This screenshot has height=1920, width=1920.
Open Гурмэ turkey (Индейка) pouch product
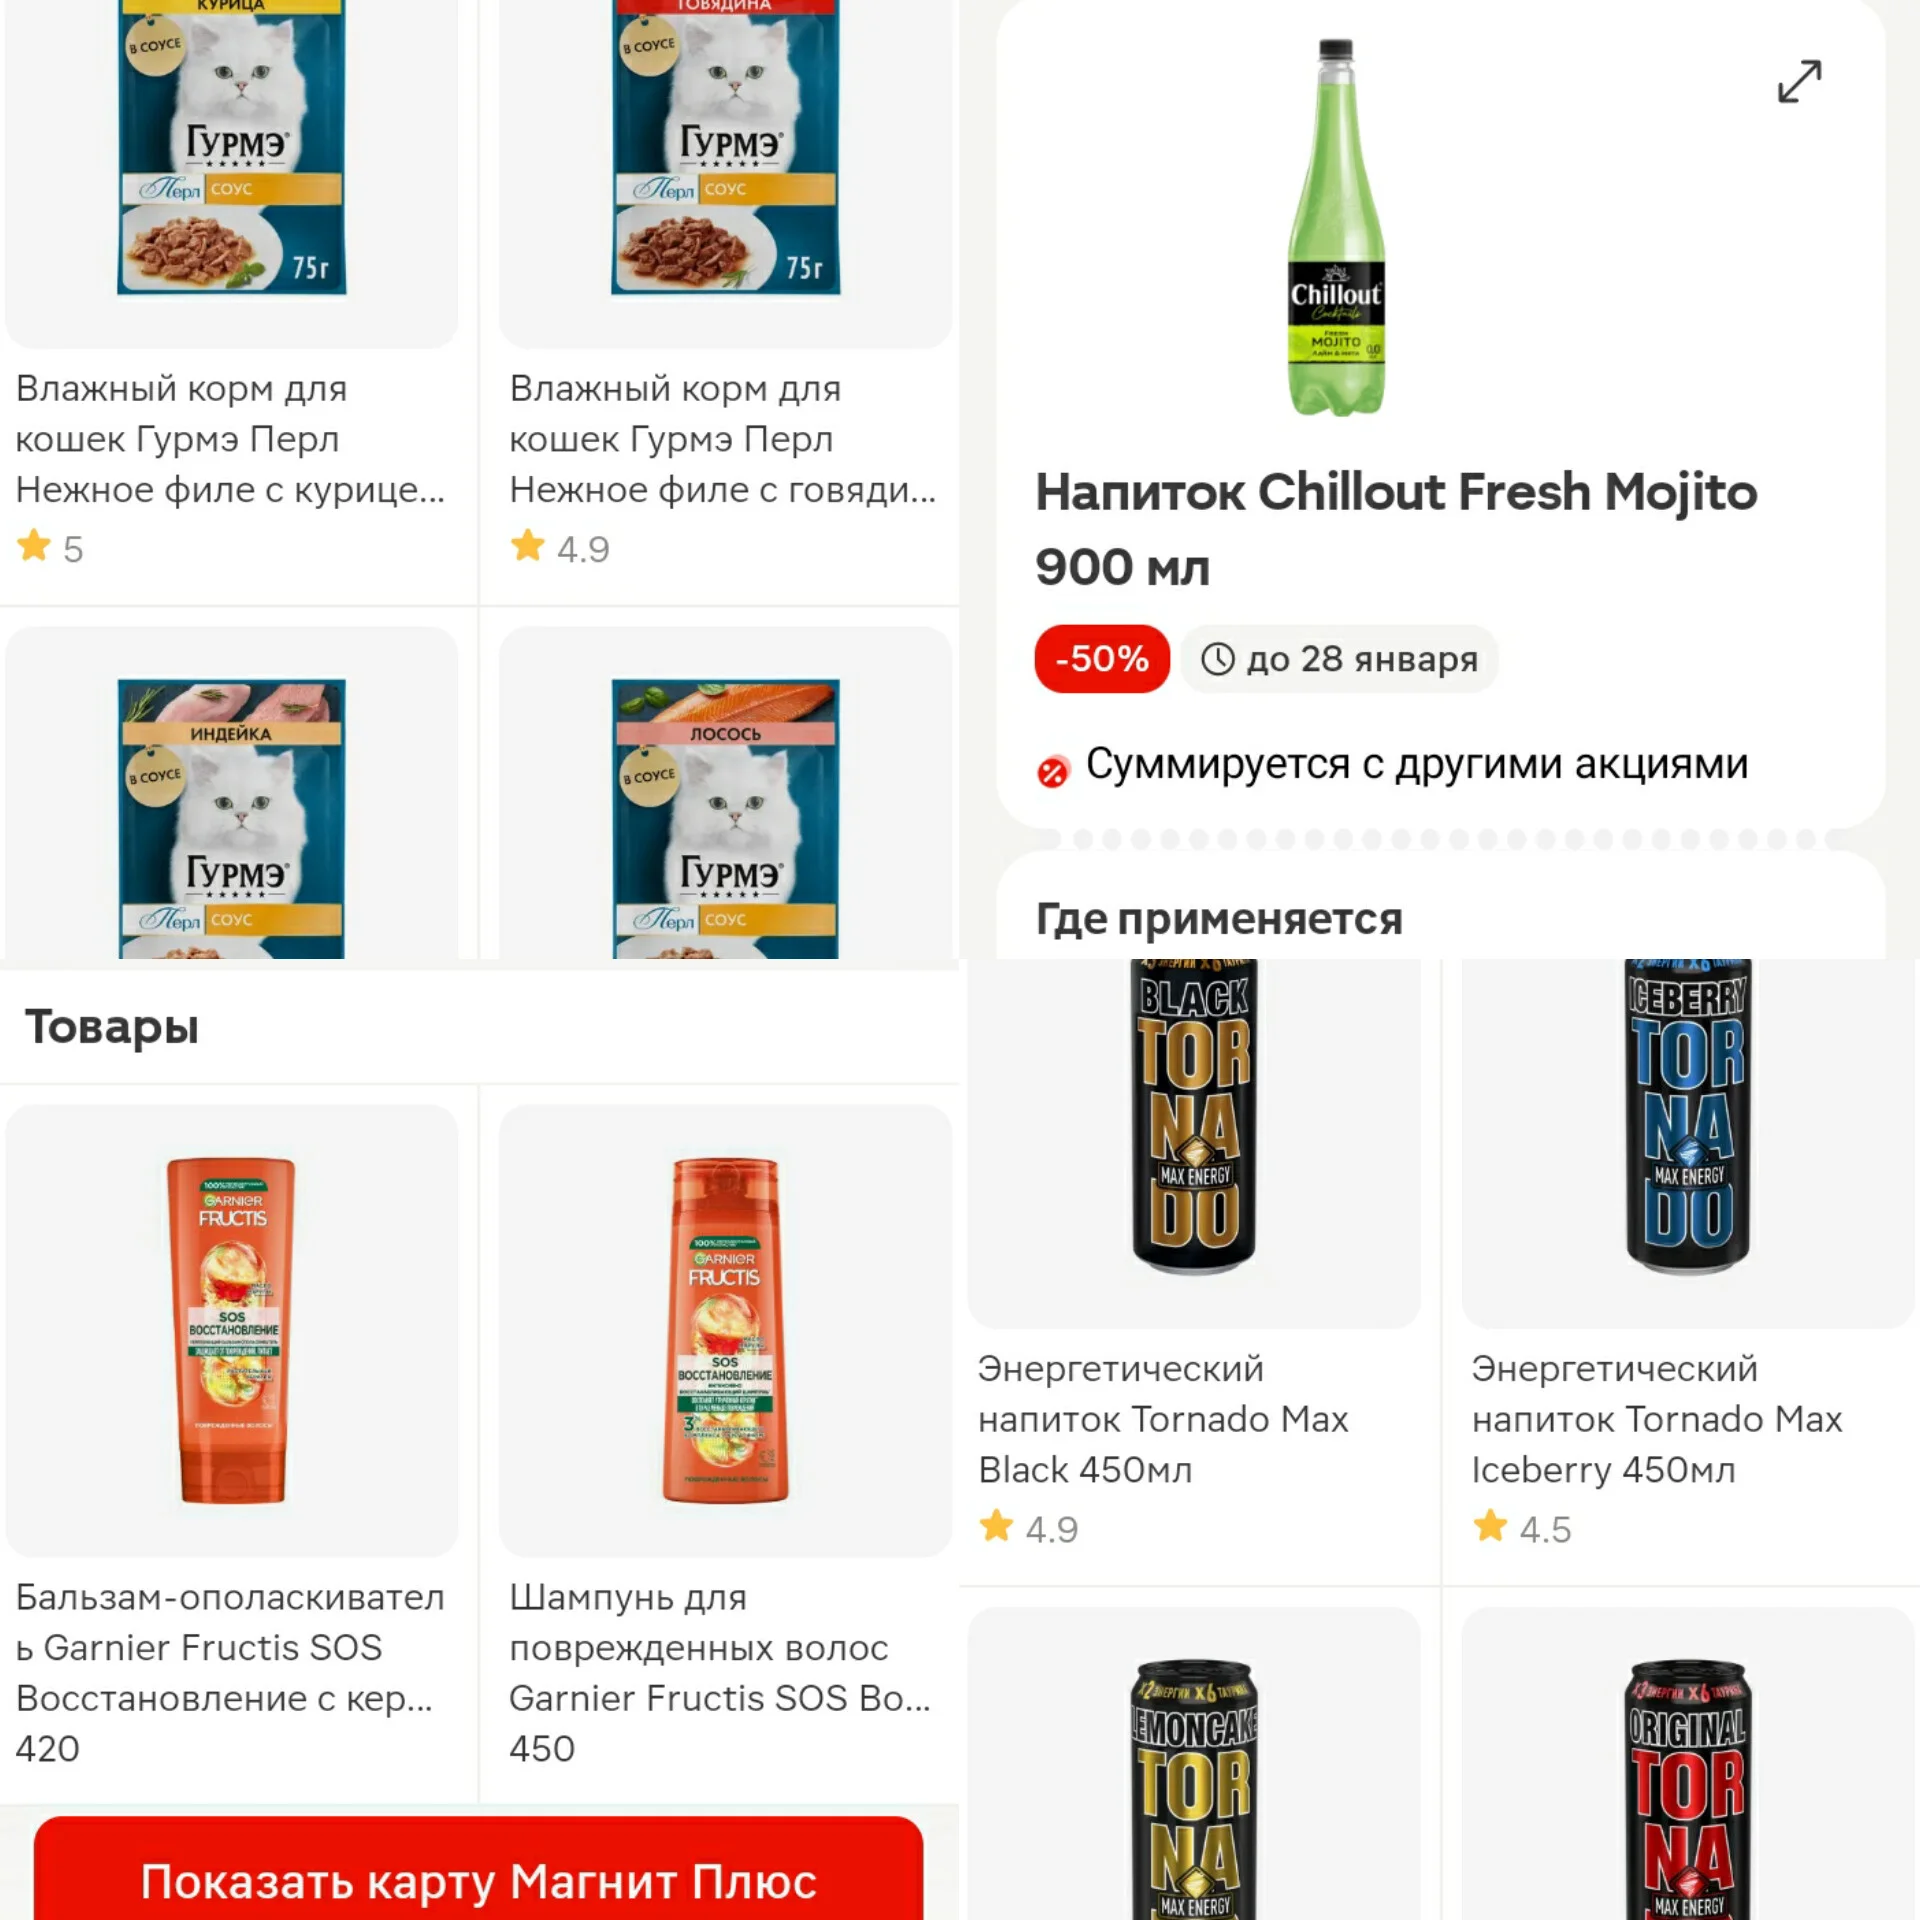tap(231, 793)
